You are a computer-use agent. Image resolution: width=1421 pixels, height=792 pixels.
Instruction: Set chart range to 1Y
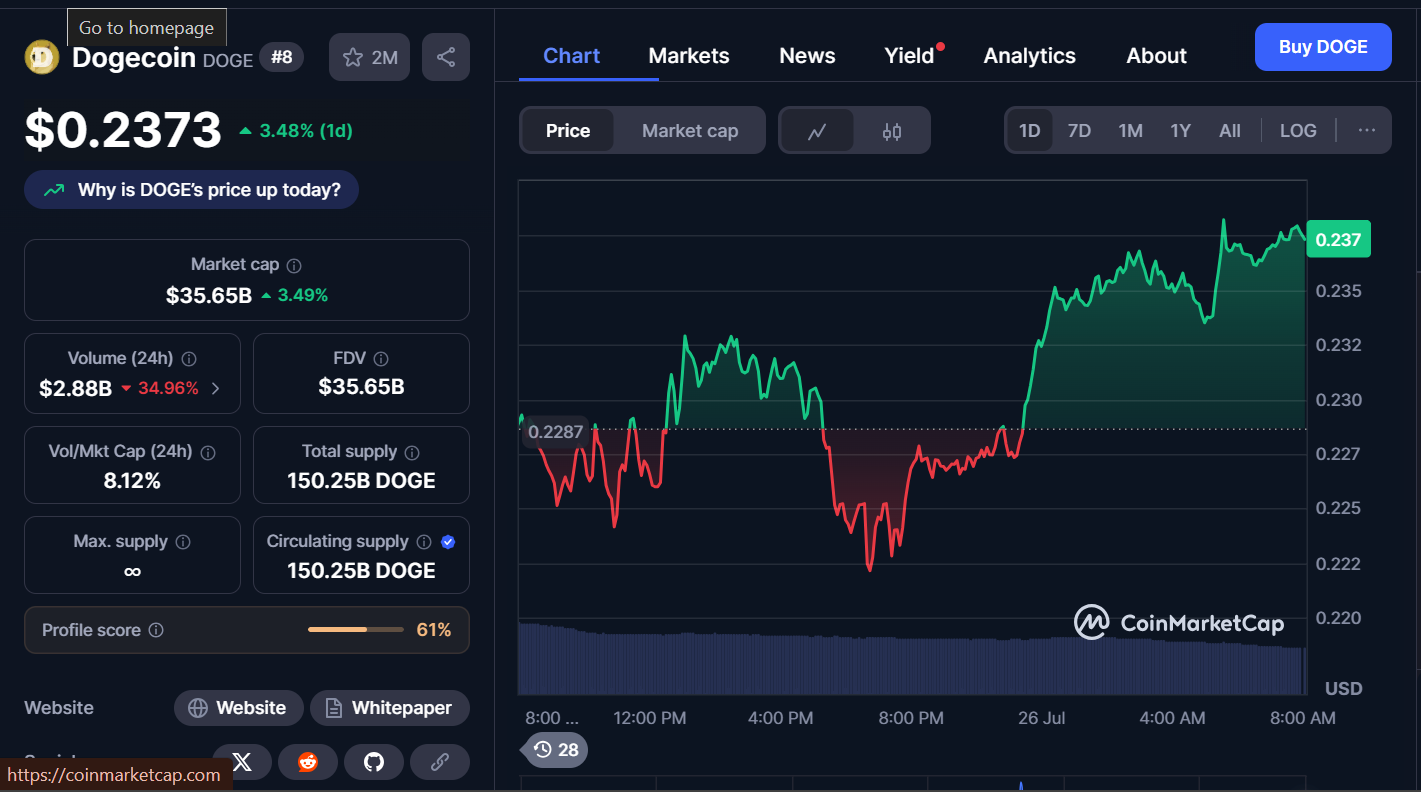(1181, 131)
